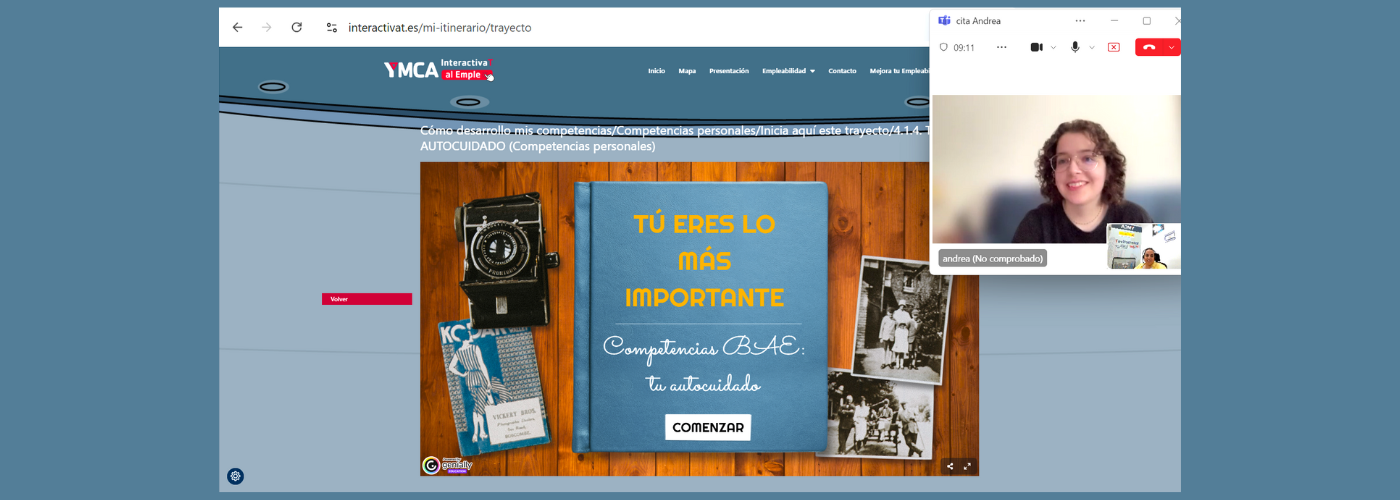Click the red Volver button
Viewport: 1400px width, 500px height.
[x=366, y=299]
